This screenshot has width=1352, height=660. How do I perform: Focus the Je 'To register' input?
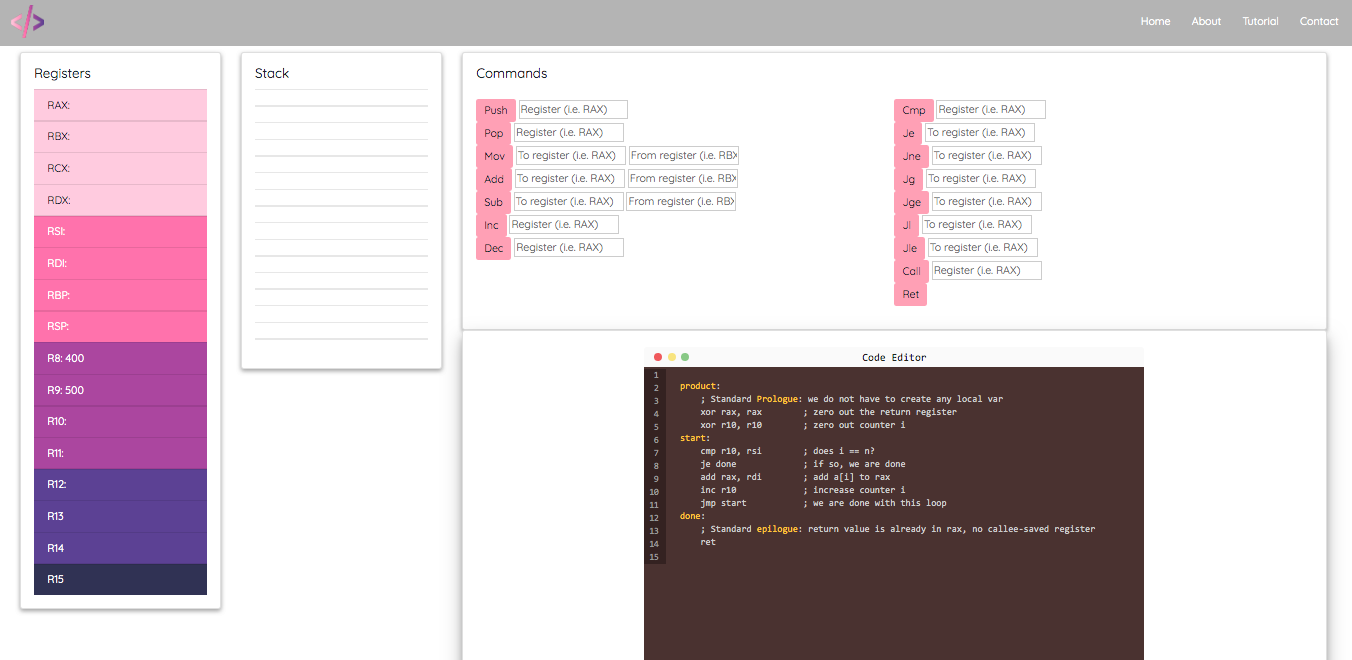click(980, 132)
